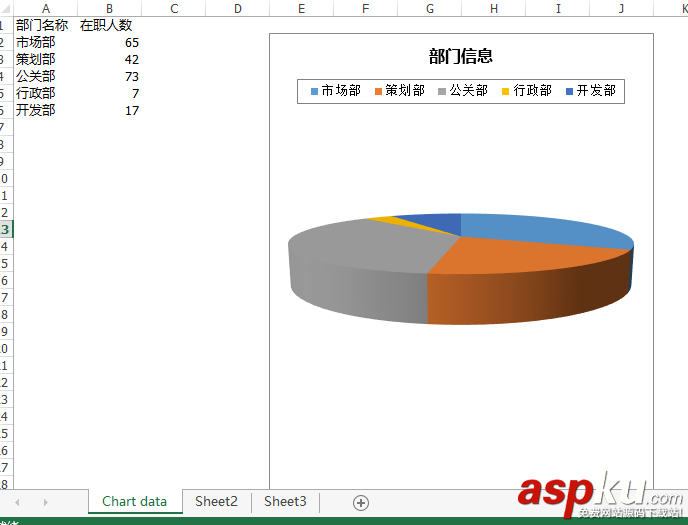Select cell containing 行政部 in column A
The height and width of the screenshot is (525, 688).
[46, 93]
